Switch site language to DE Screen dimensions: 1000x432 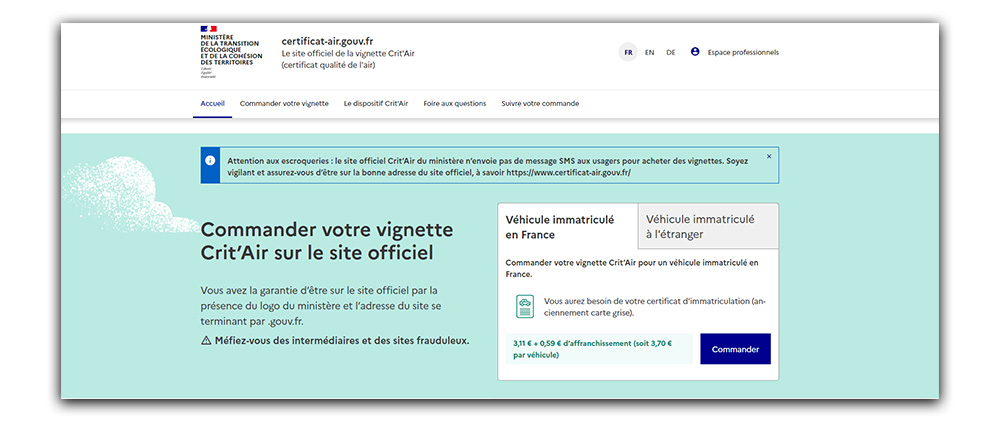[671, 52]
